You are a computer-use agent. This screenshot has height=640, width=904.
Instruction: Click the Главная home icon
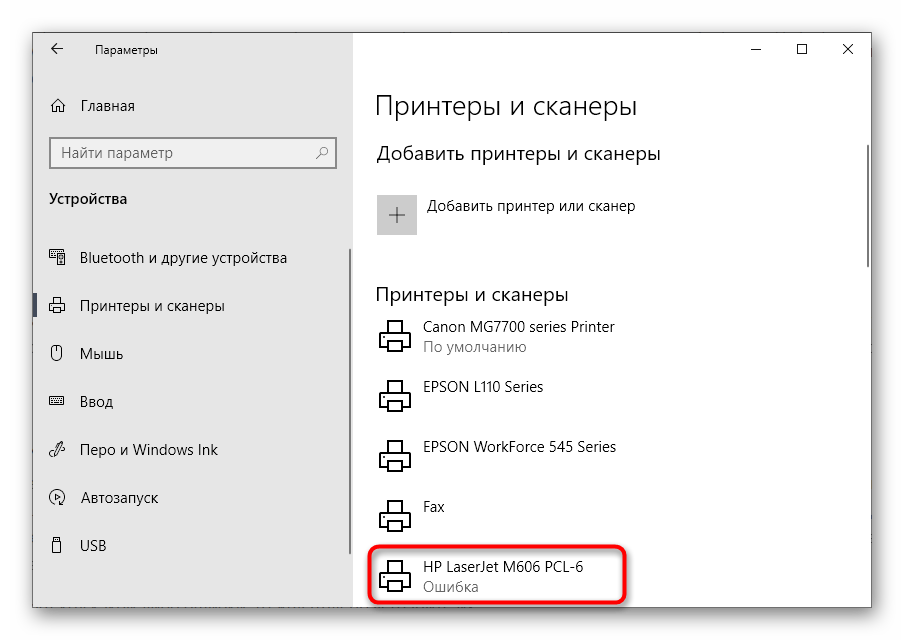tap(58, 106)
